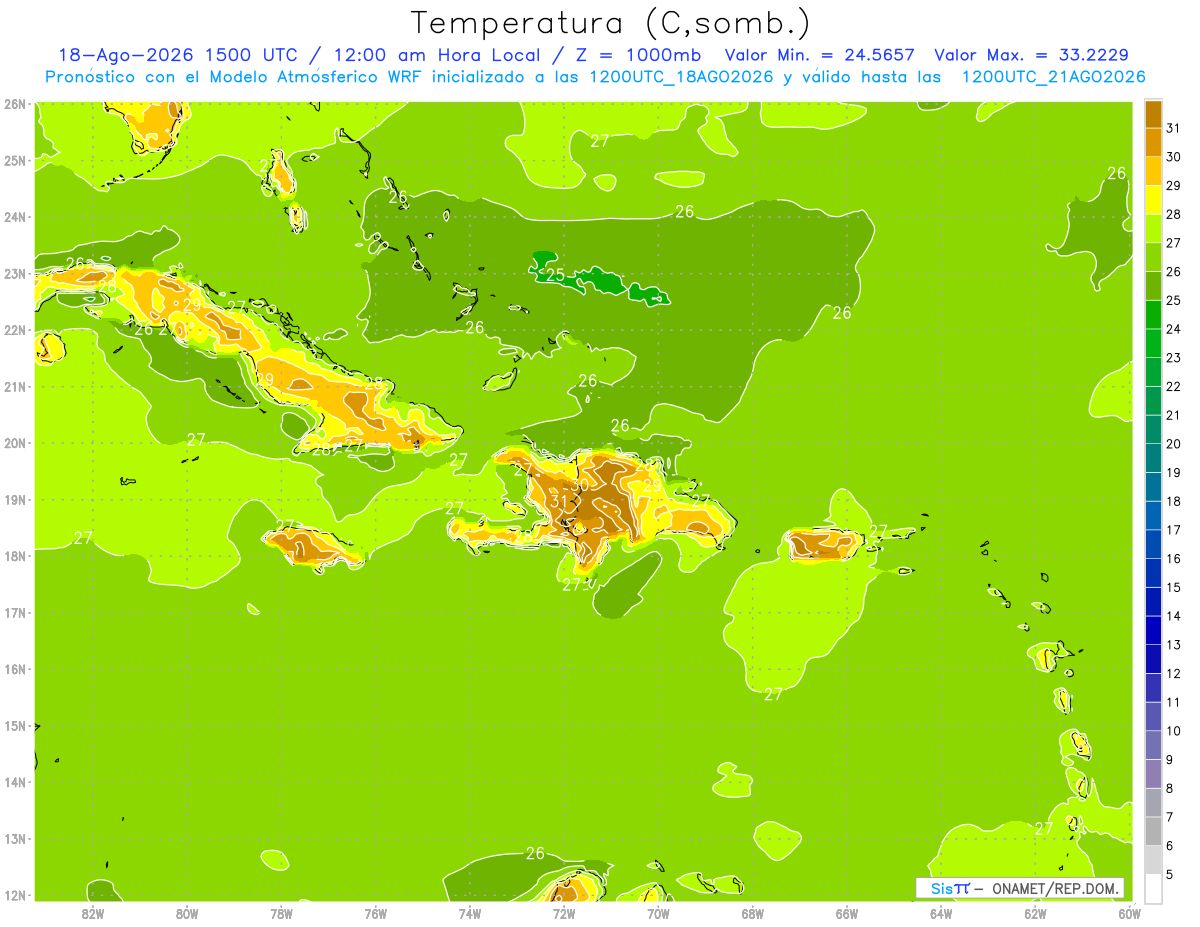Select the 22N latitude axis label
Image resolution: width=1200 pixels, height=927 pixels.
tap(14, 330)
